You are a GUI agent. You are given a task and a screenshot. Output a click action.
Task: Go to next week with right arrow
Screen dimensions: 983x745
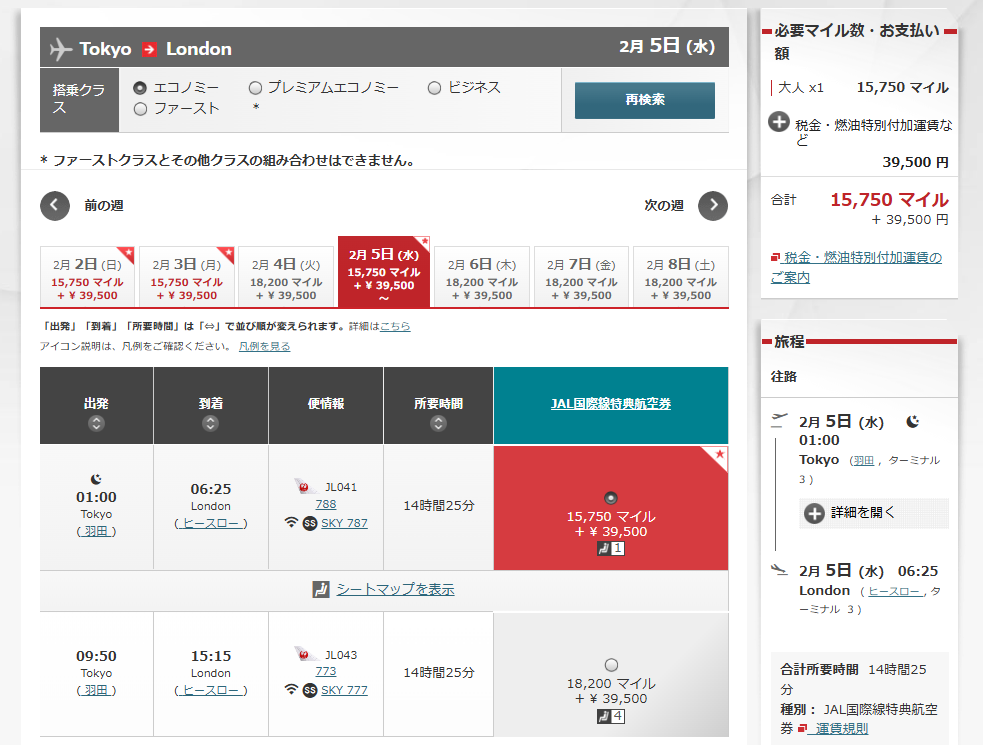pyautogui.click(x=713, y=206)
